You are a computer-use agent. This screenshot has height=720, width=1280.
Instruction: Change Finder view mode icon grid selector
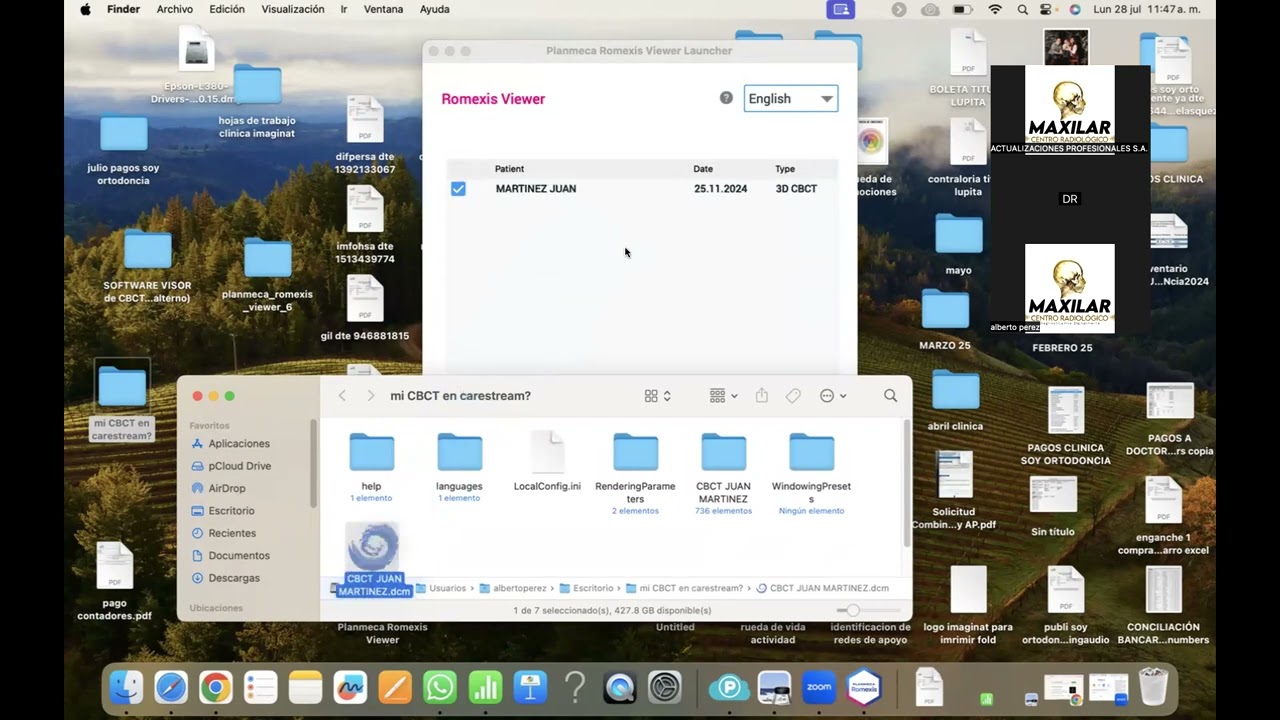(657, 396)
